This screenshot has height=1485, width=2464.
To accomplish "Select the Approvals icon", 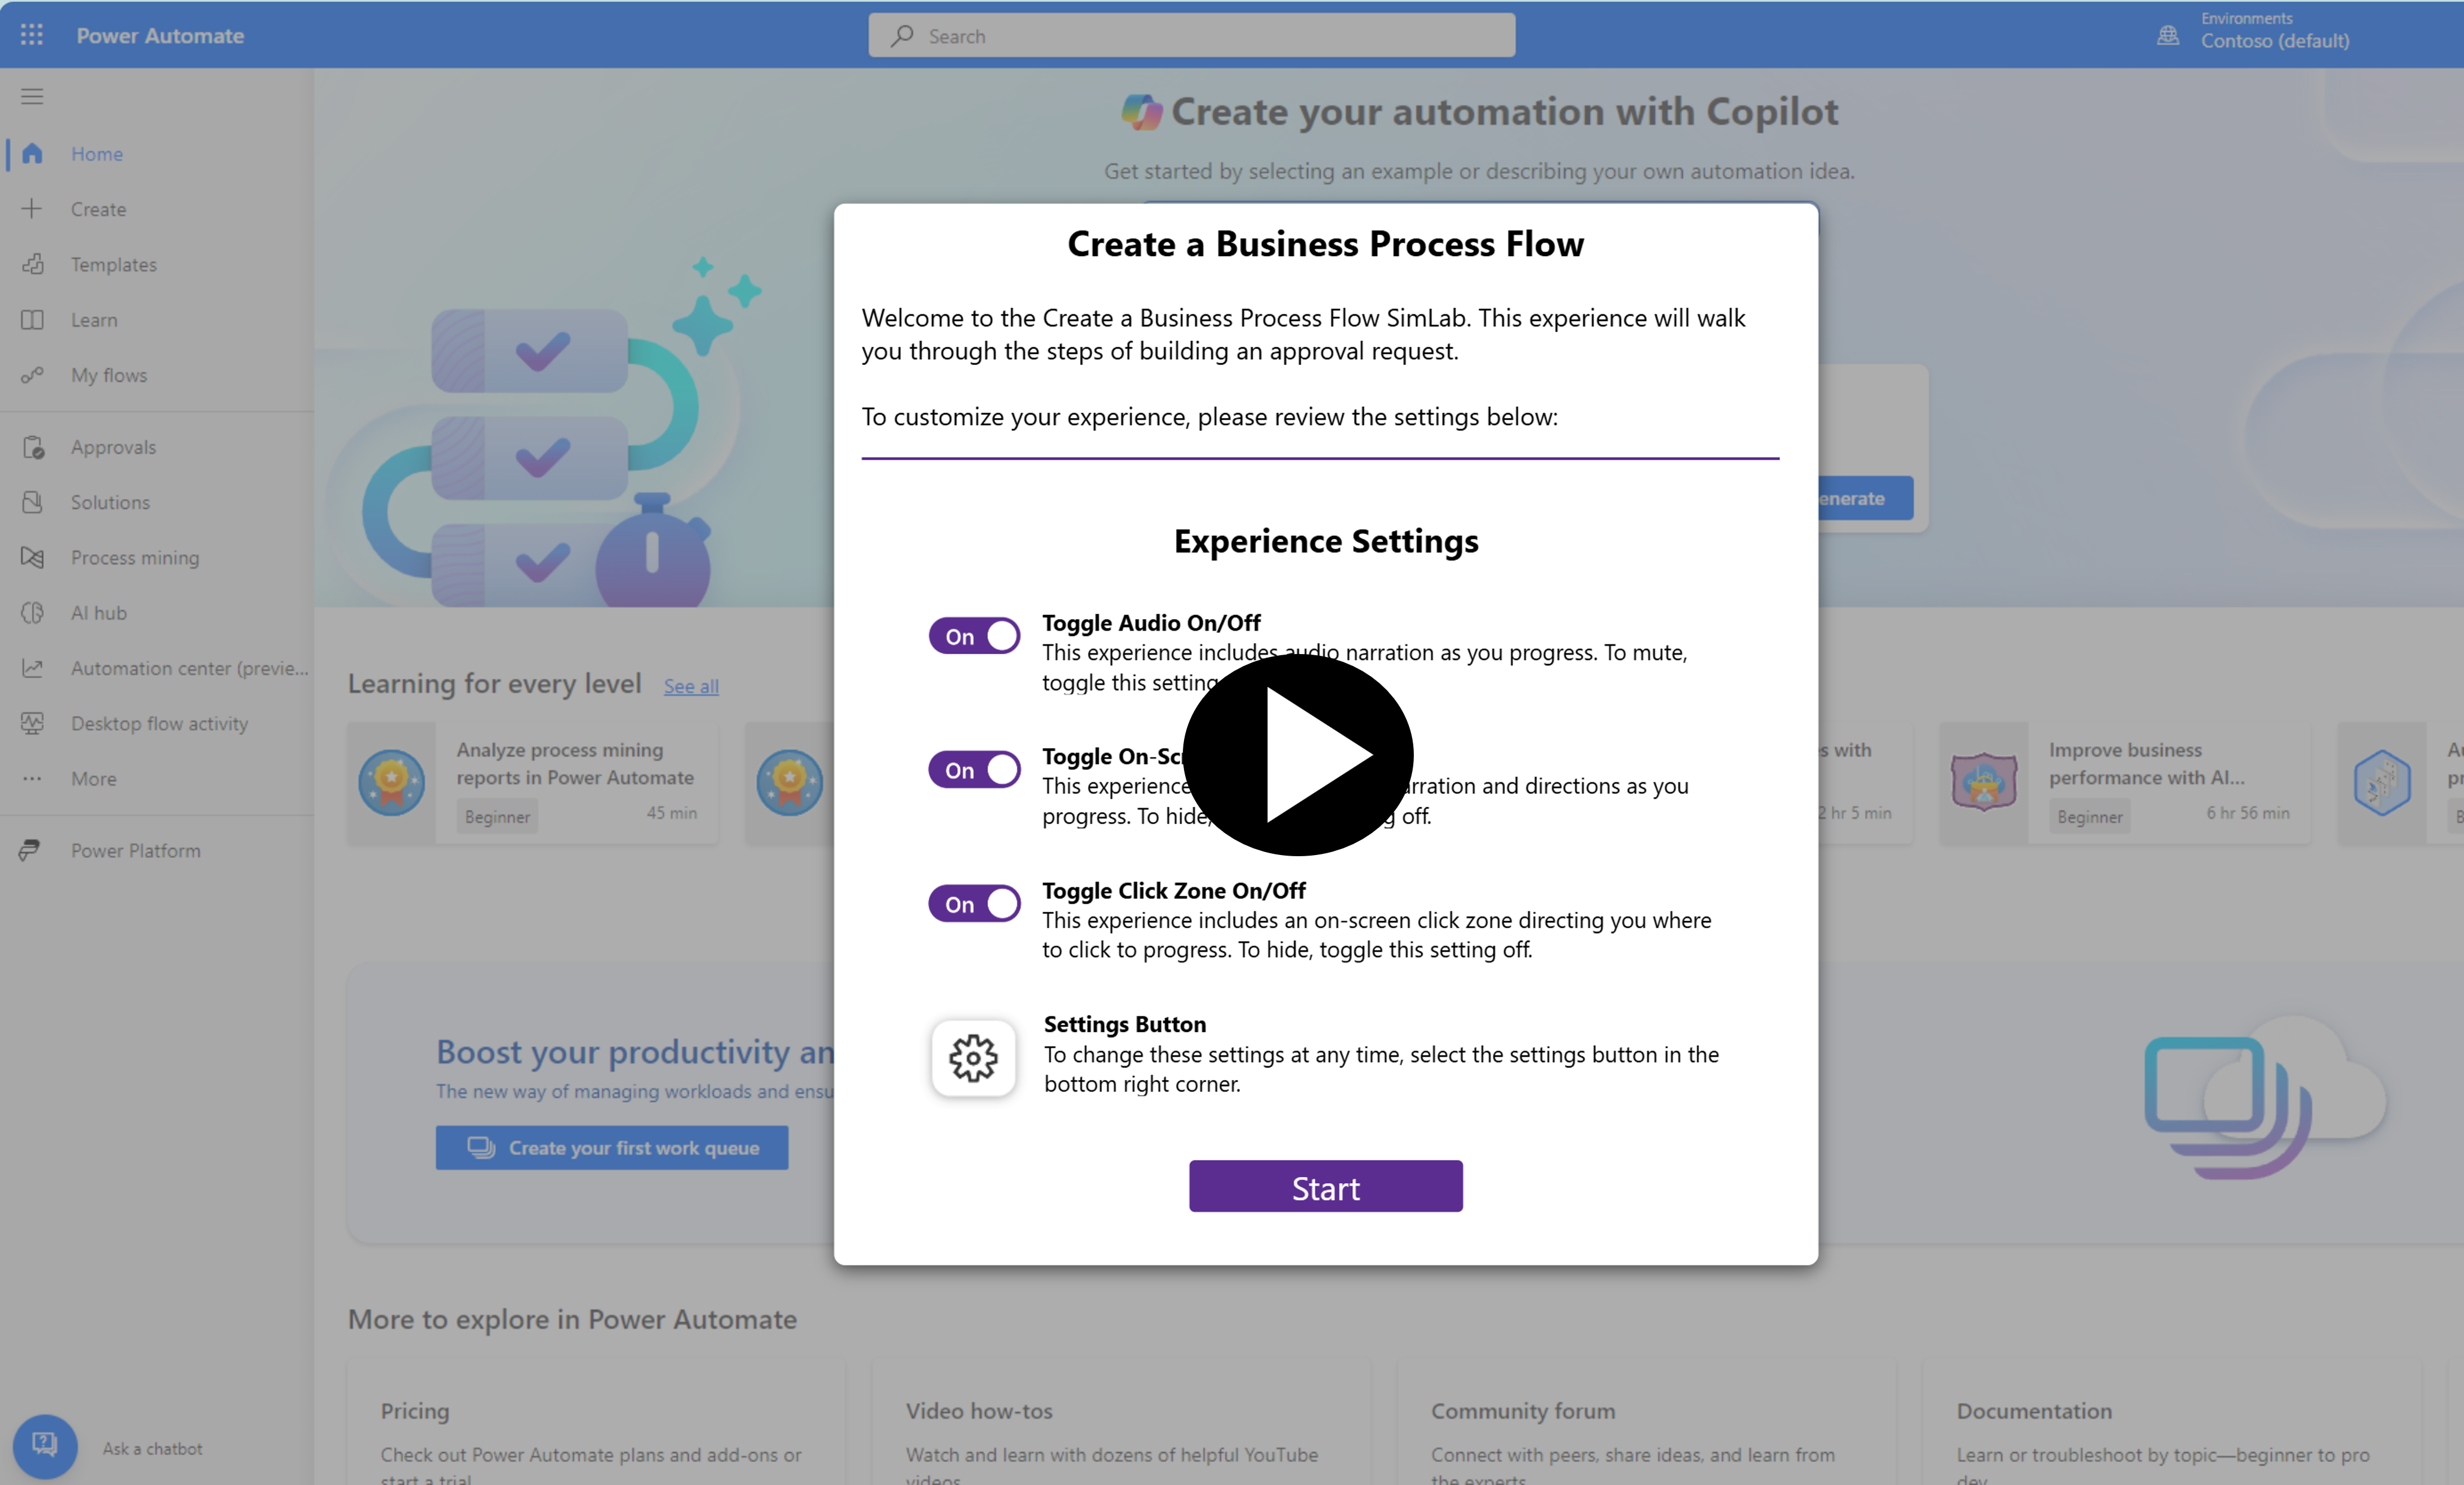I will [x=32, y=445].
